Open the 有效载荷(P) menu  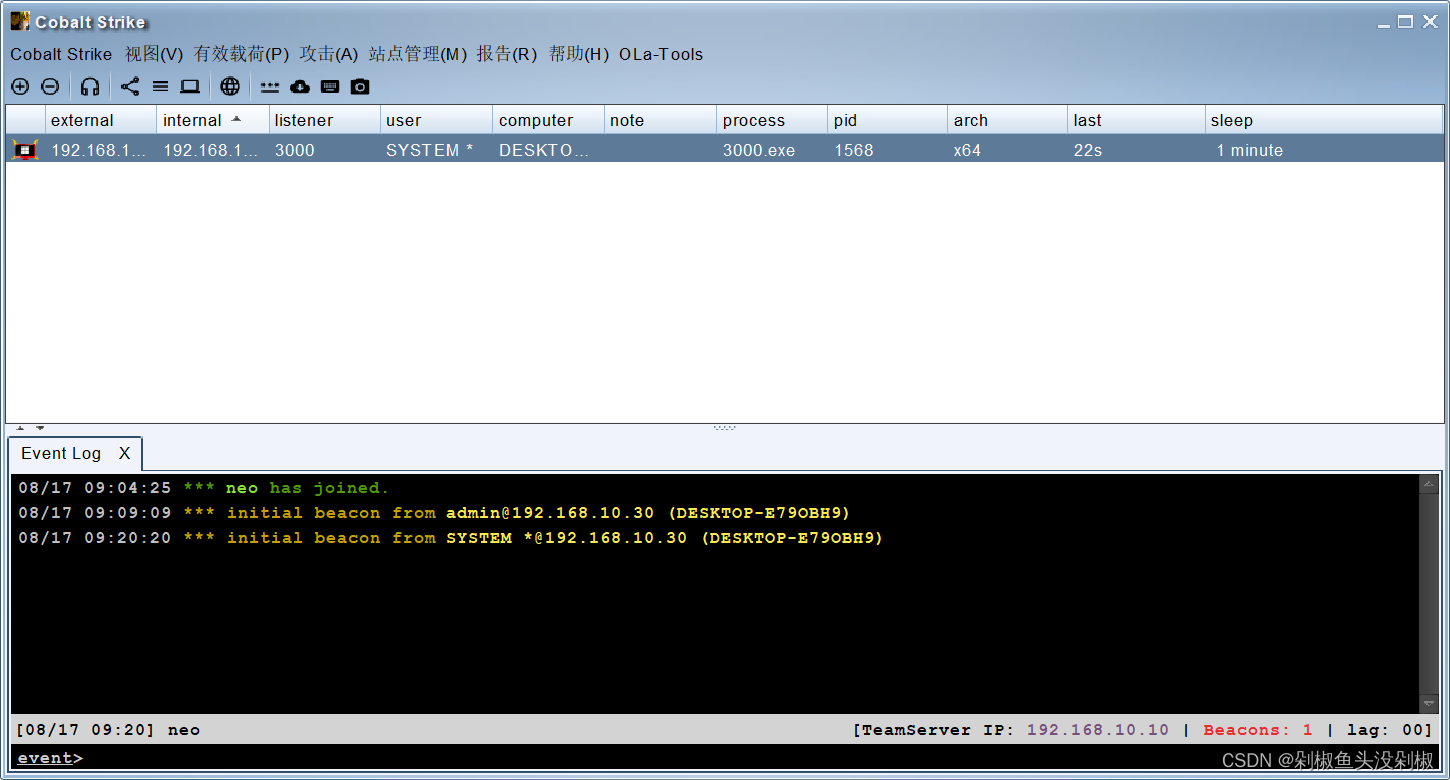pyautogui.click(x=242, y=54)
